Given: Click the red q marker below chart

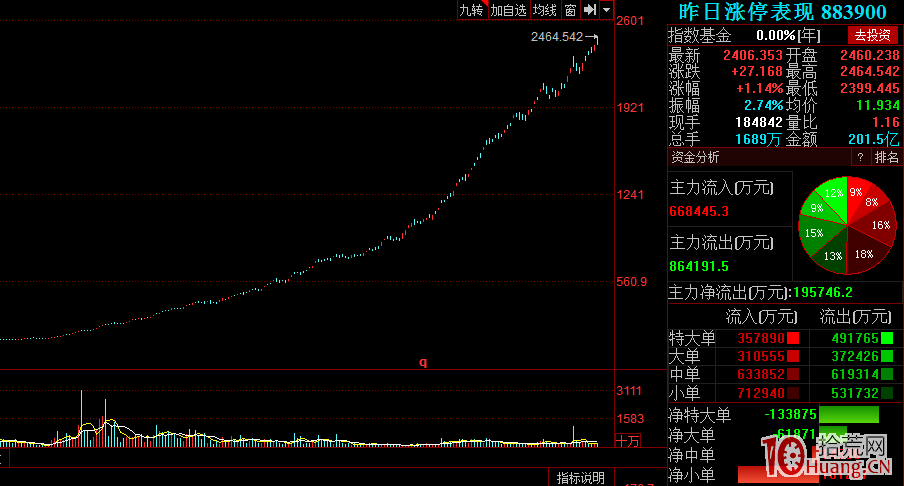Looking at the screenshot, I should [423, 362].
